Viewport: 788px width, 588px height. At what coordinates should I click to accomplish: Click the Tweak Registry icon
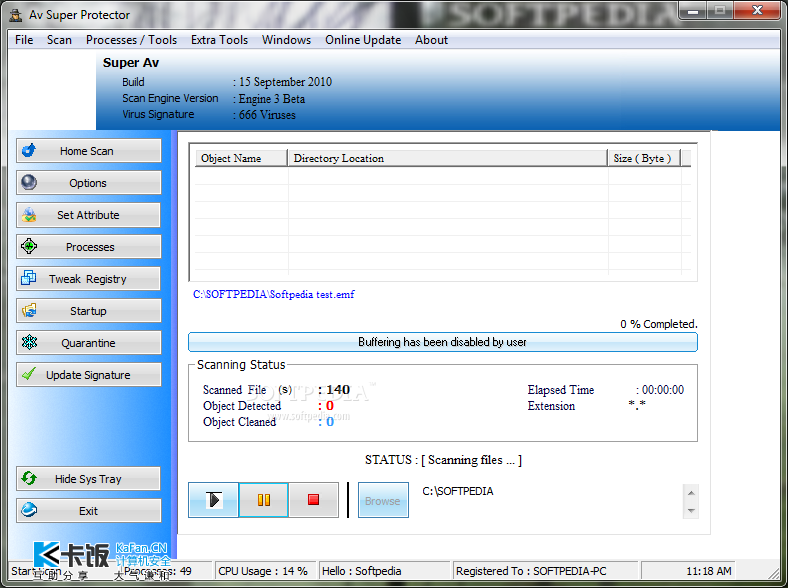pyautogui.click(x=29, y=278)
